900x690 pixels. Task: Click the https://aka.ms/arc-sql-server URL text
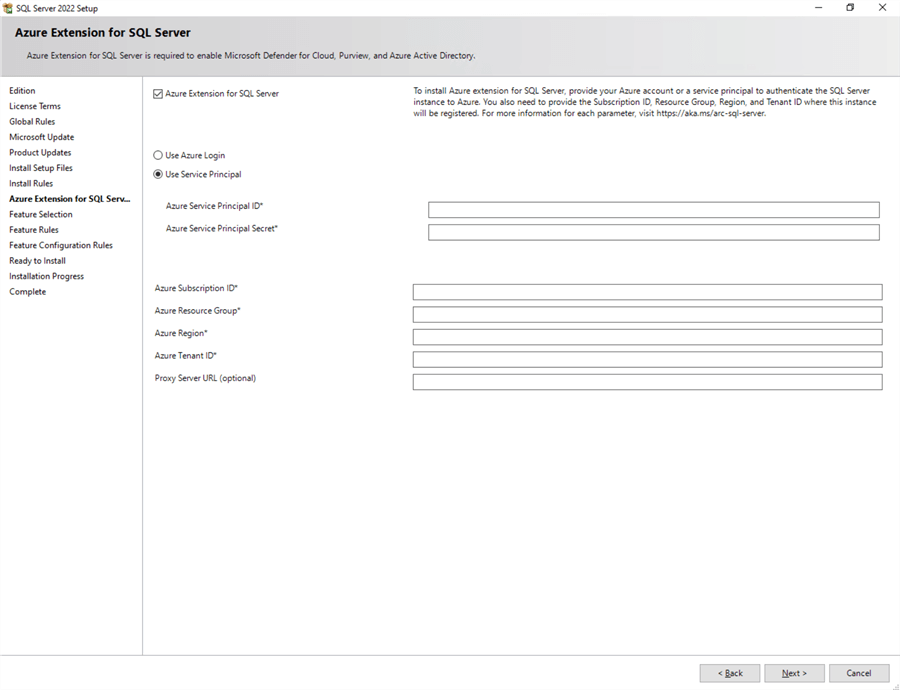coord(711,114)
